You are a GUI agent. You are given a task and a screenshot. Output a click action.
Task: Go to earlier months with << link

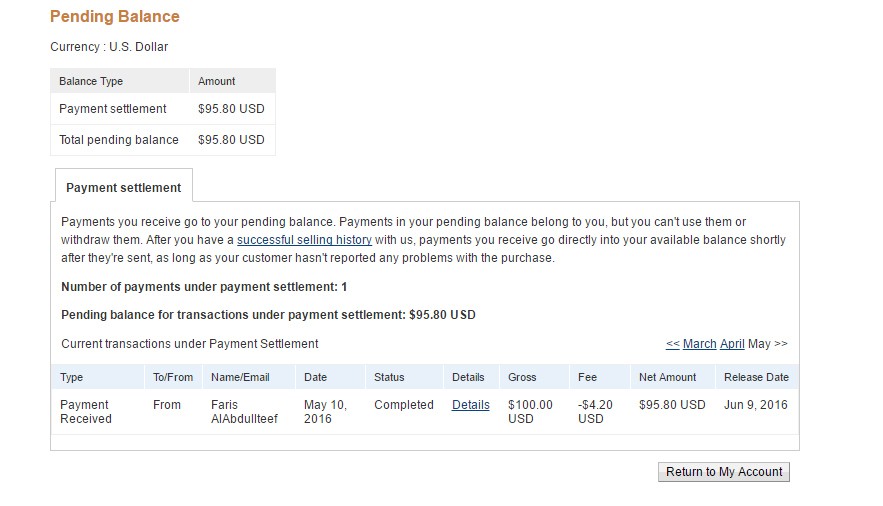coord(672,344)
